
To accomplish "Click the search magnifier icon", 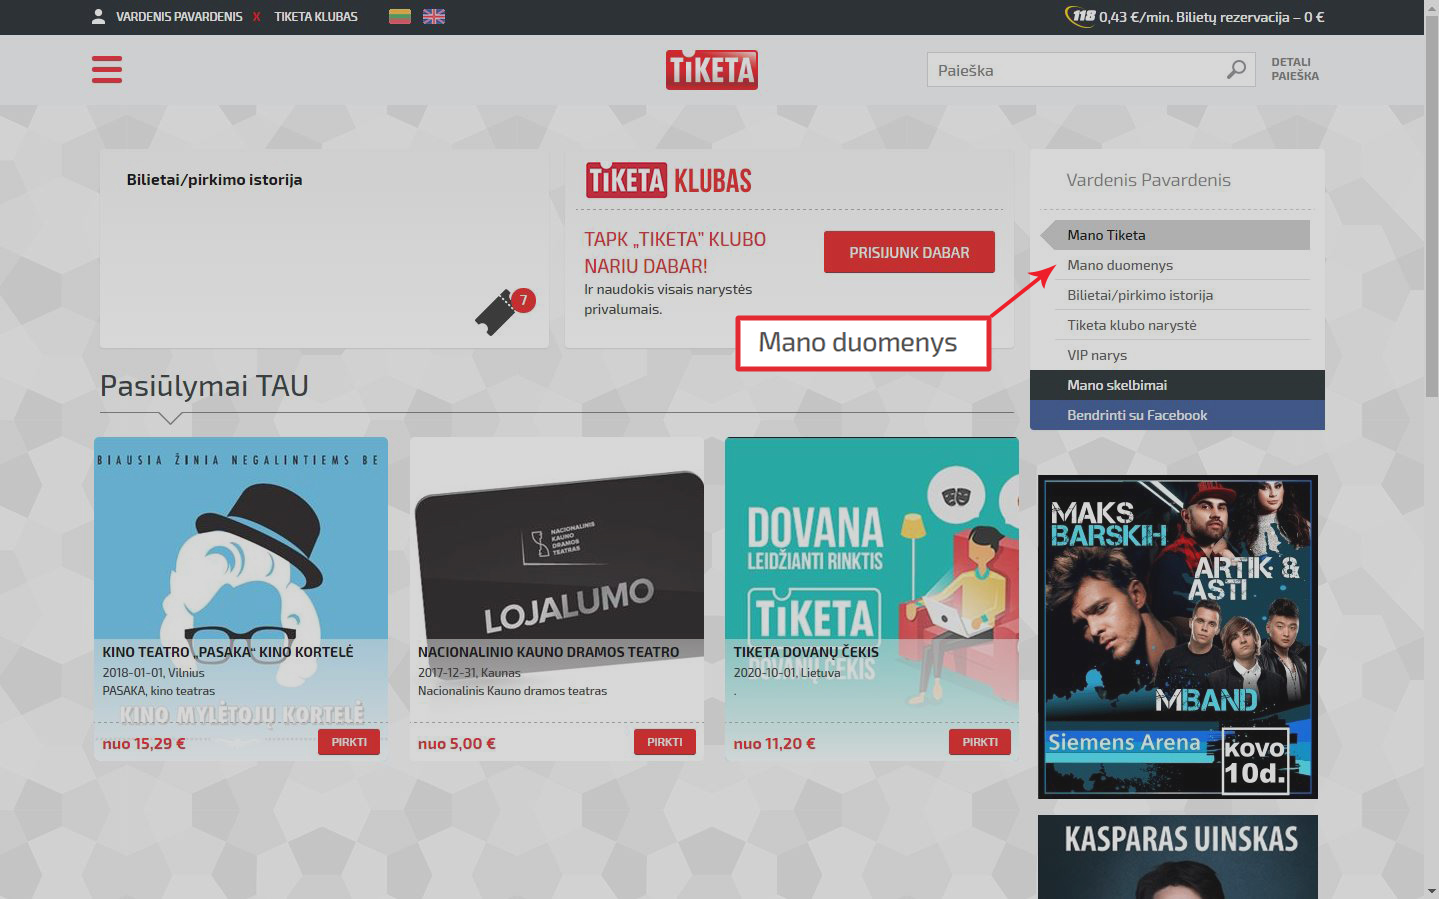I will [x=1237, y=70].
